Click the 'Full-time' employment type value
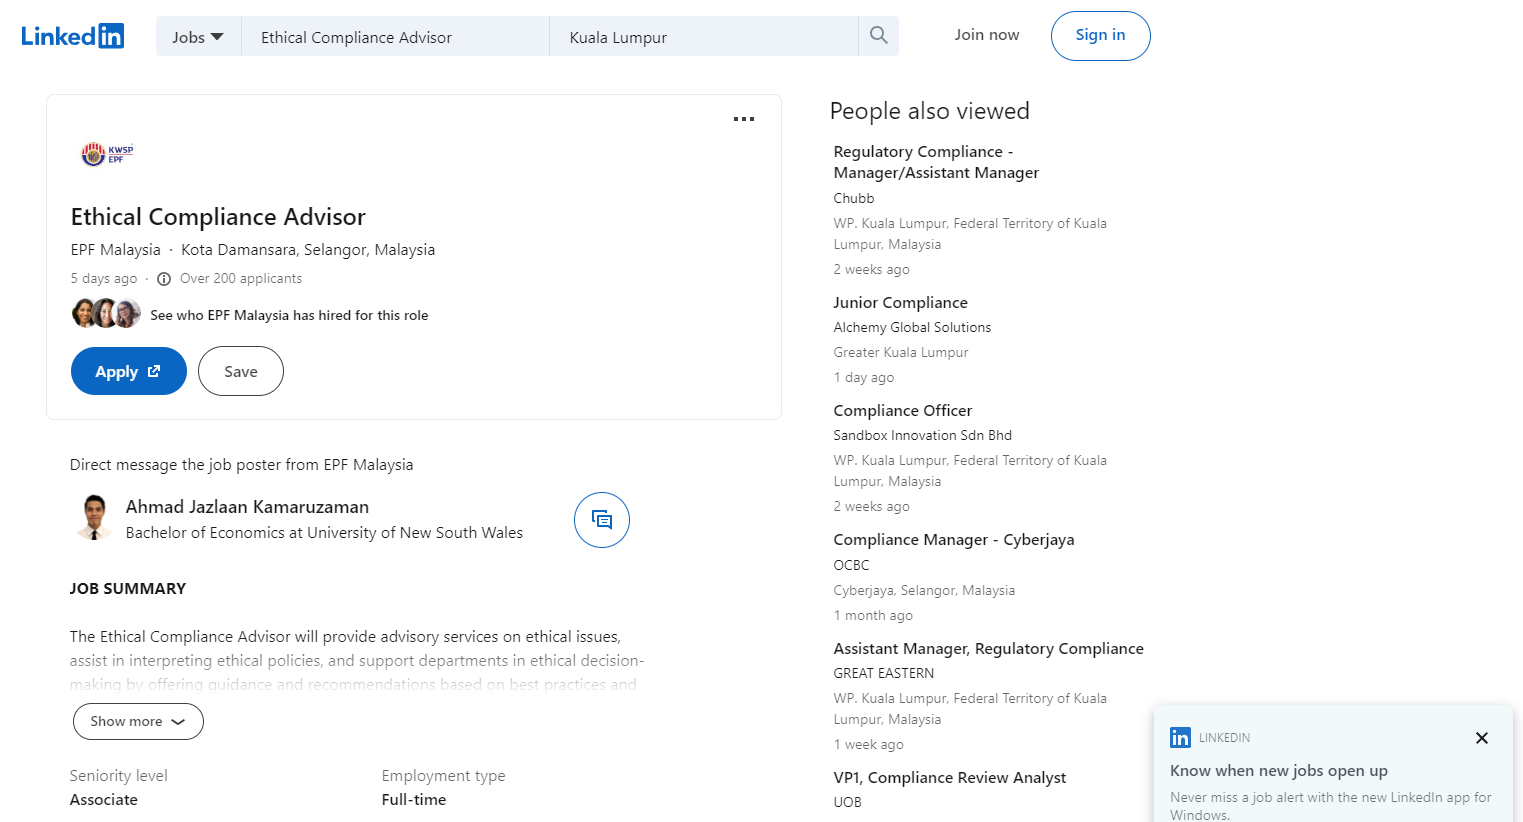 414,800
